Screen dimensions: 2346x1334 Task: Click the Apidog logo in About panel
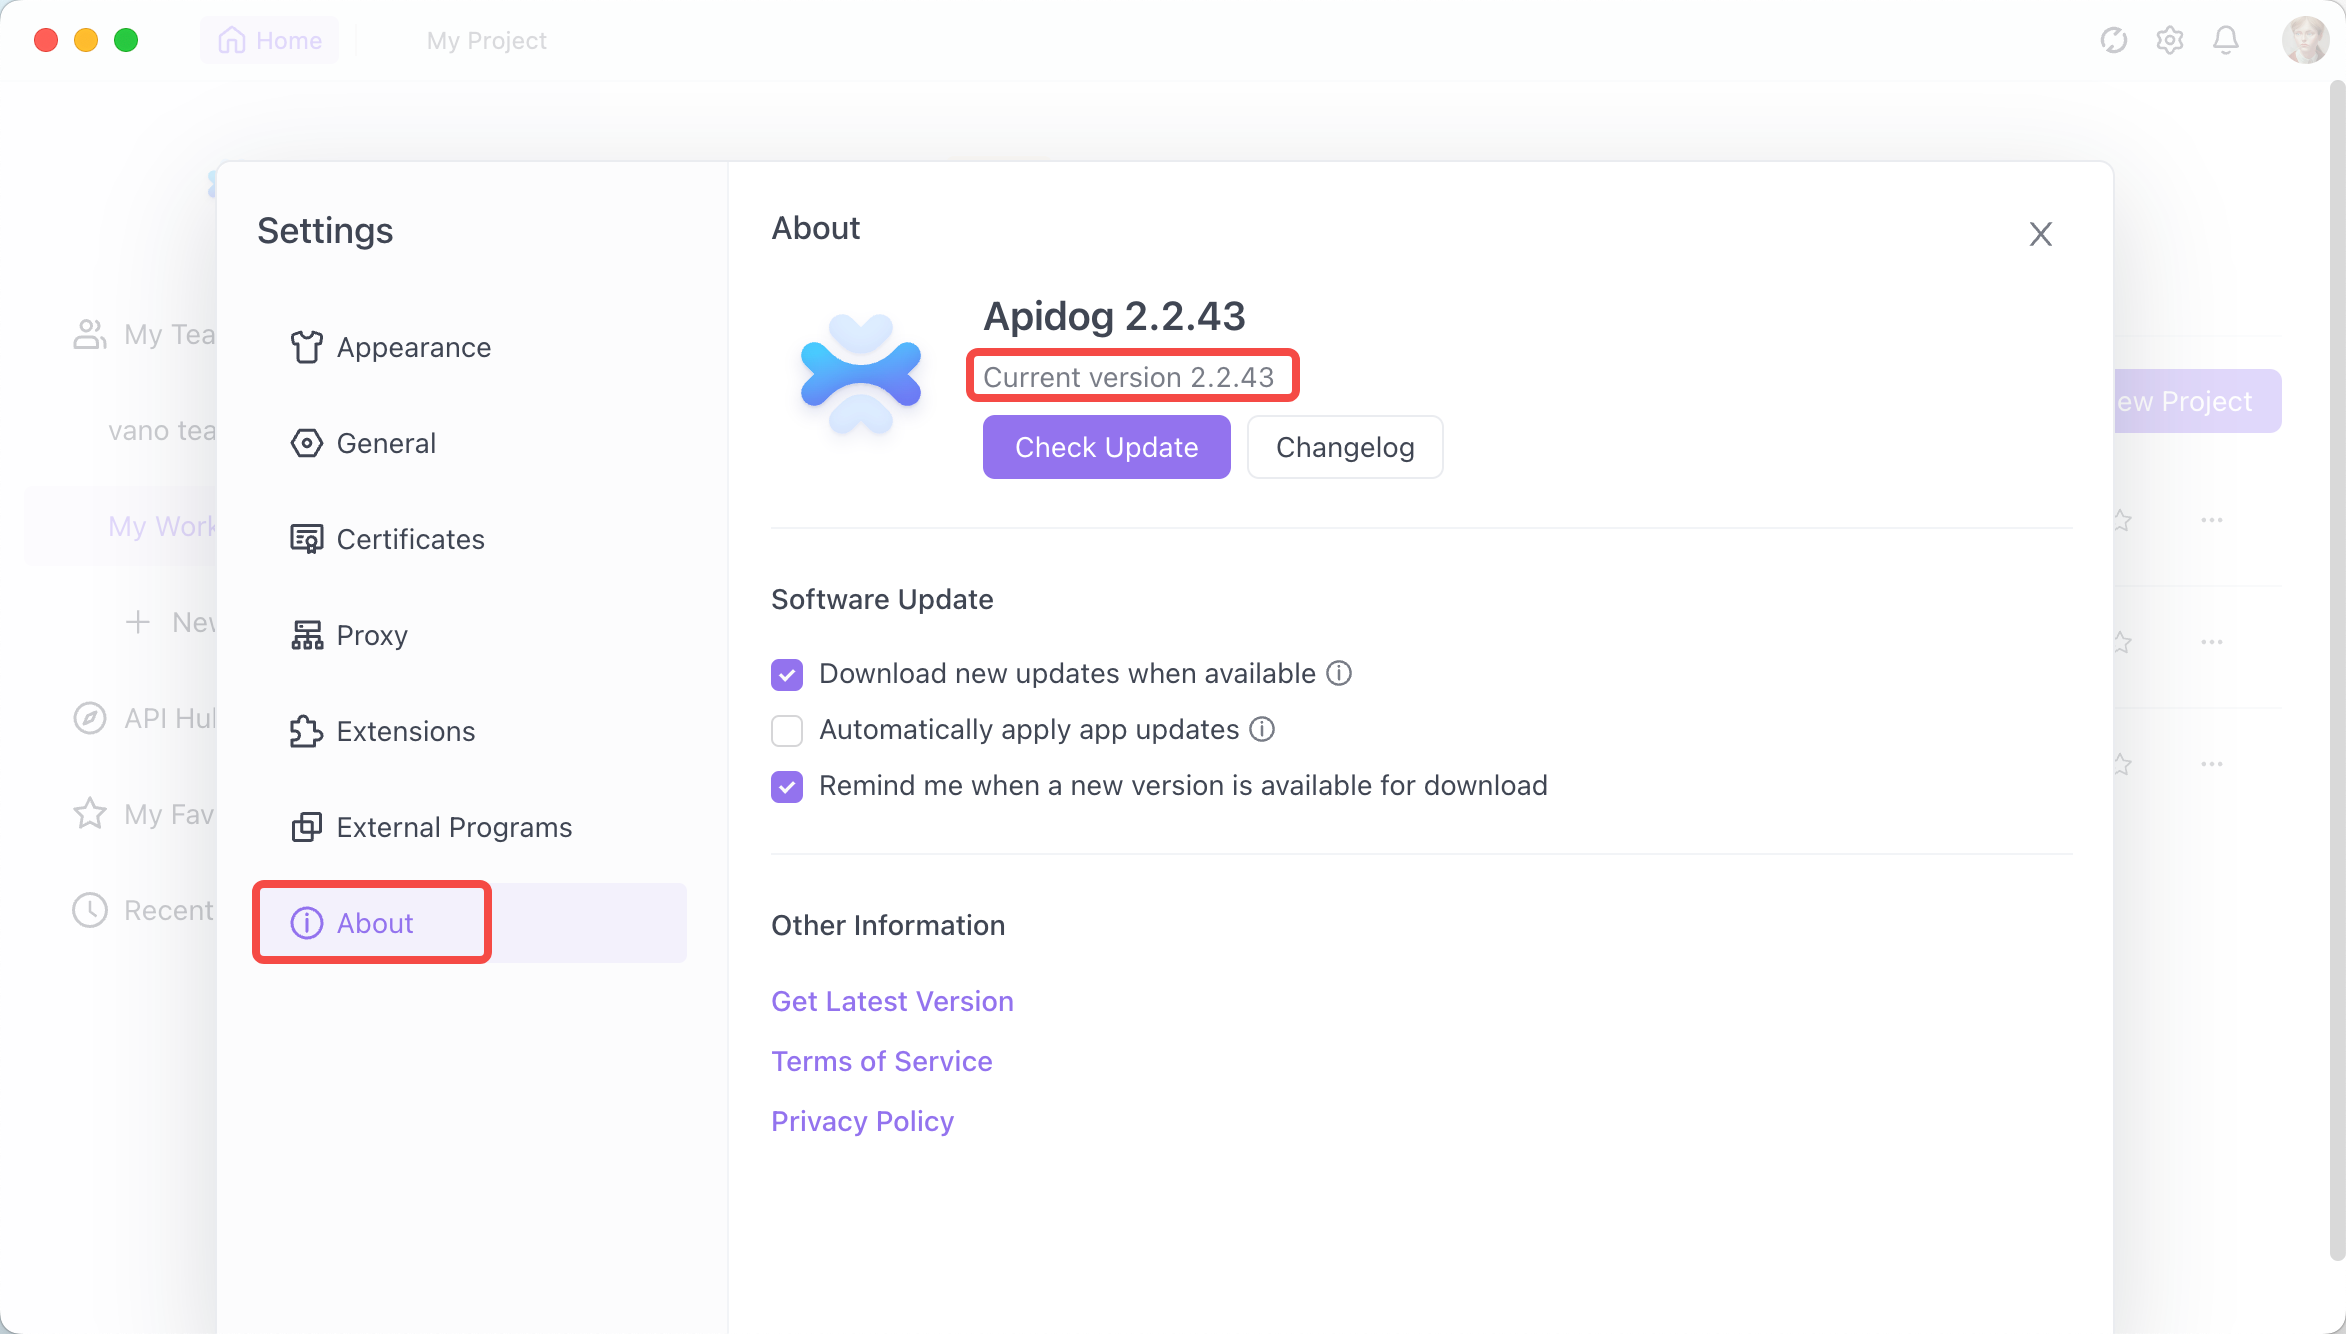pyautogui.click(x=860, y=375)
